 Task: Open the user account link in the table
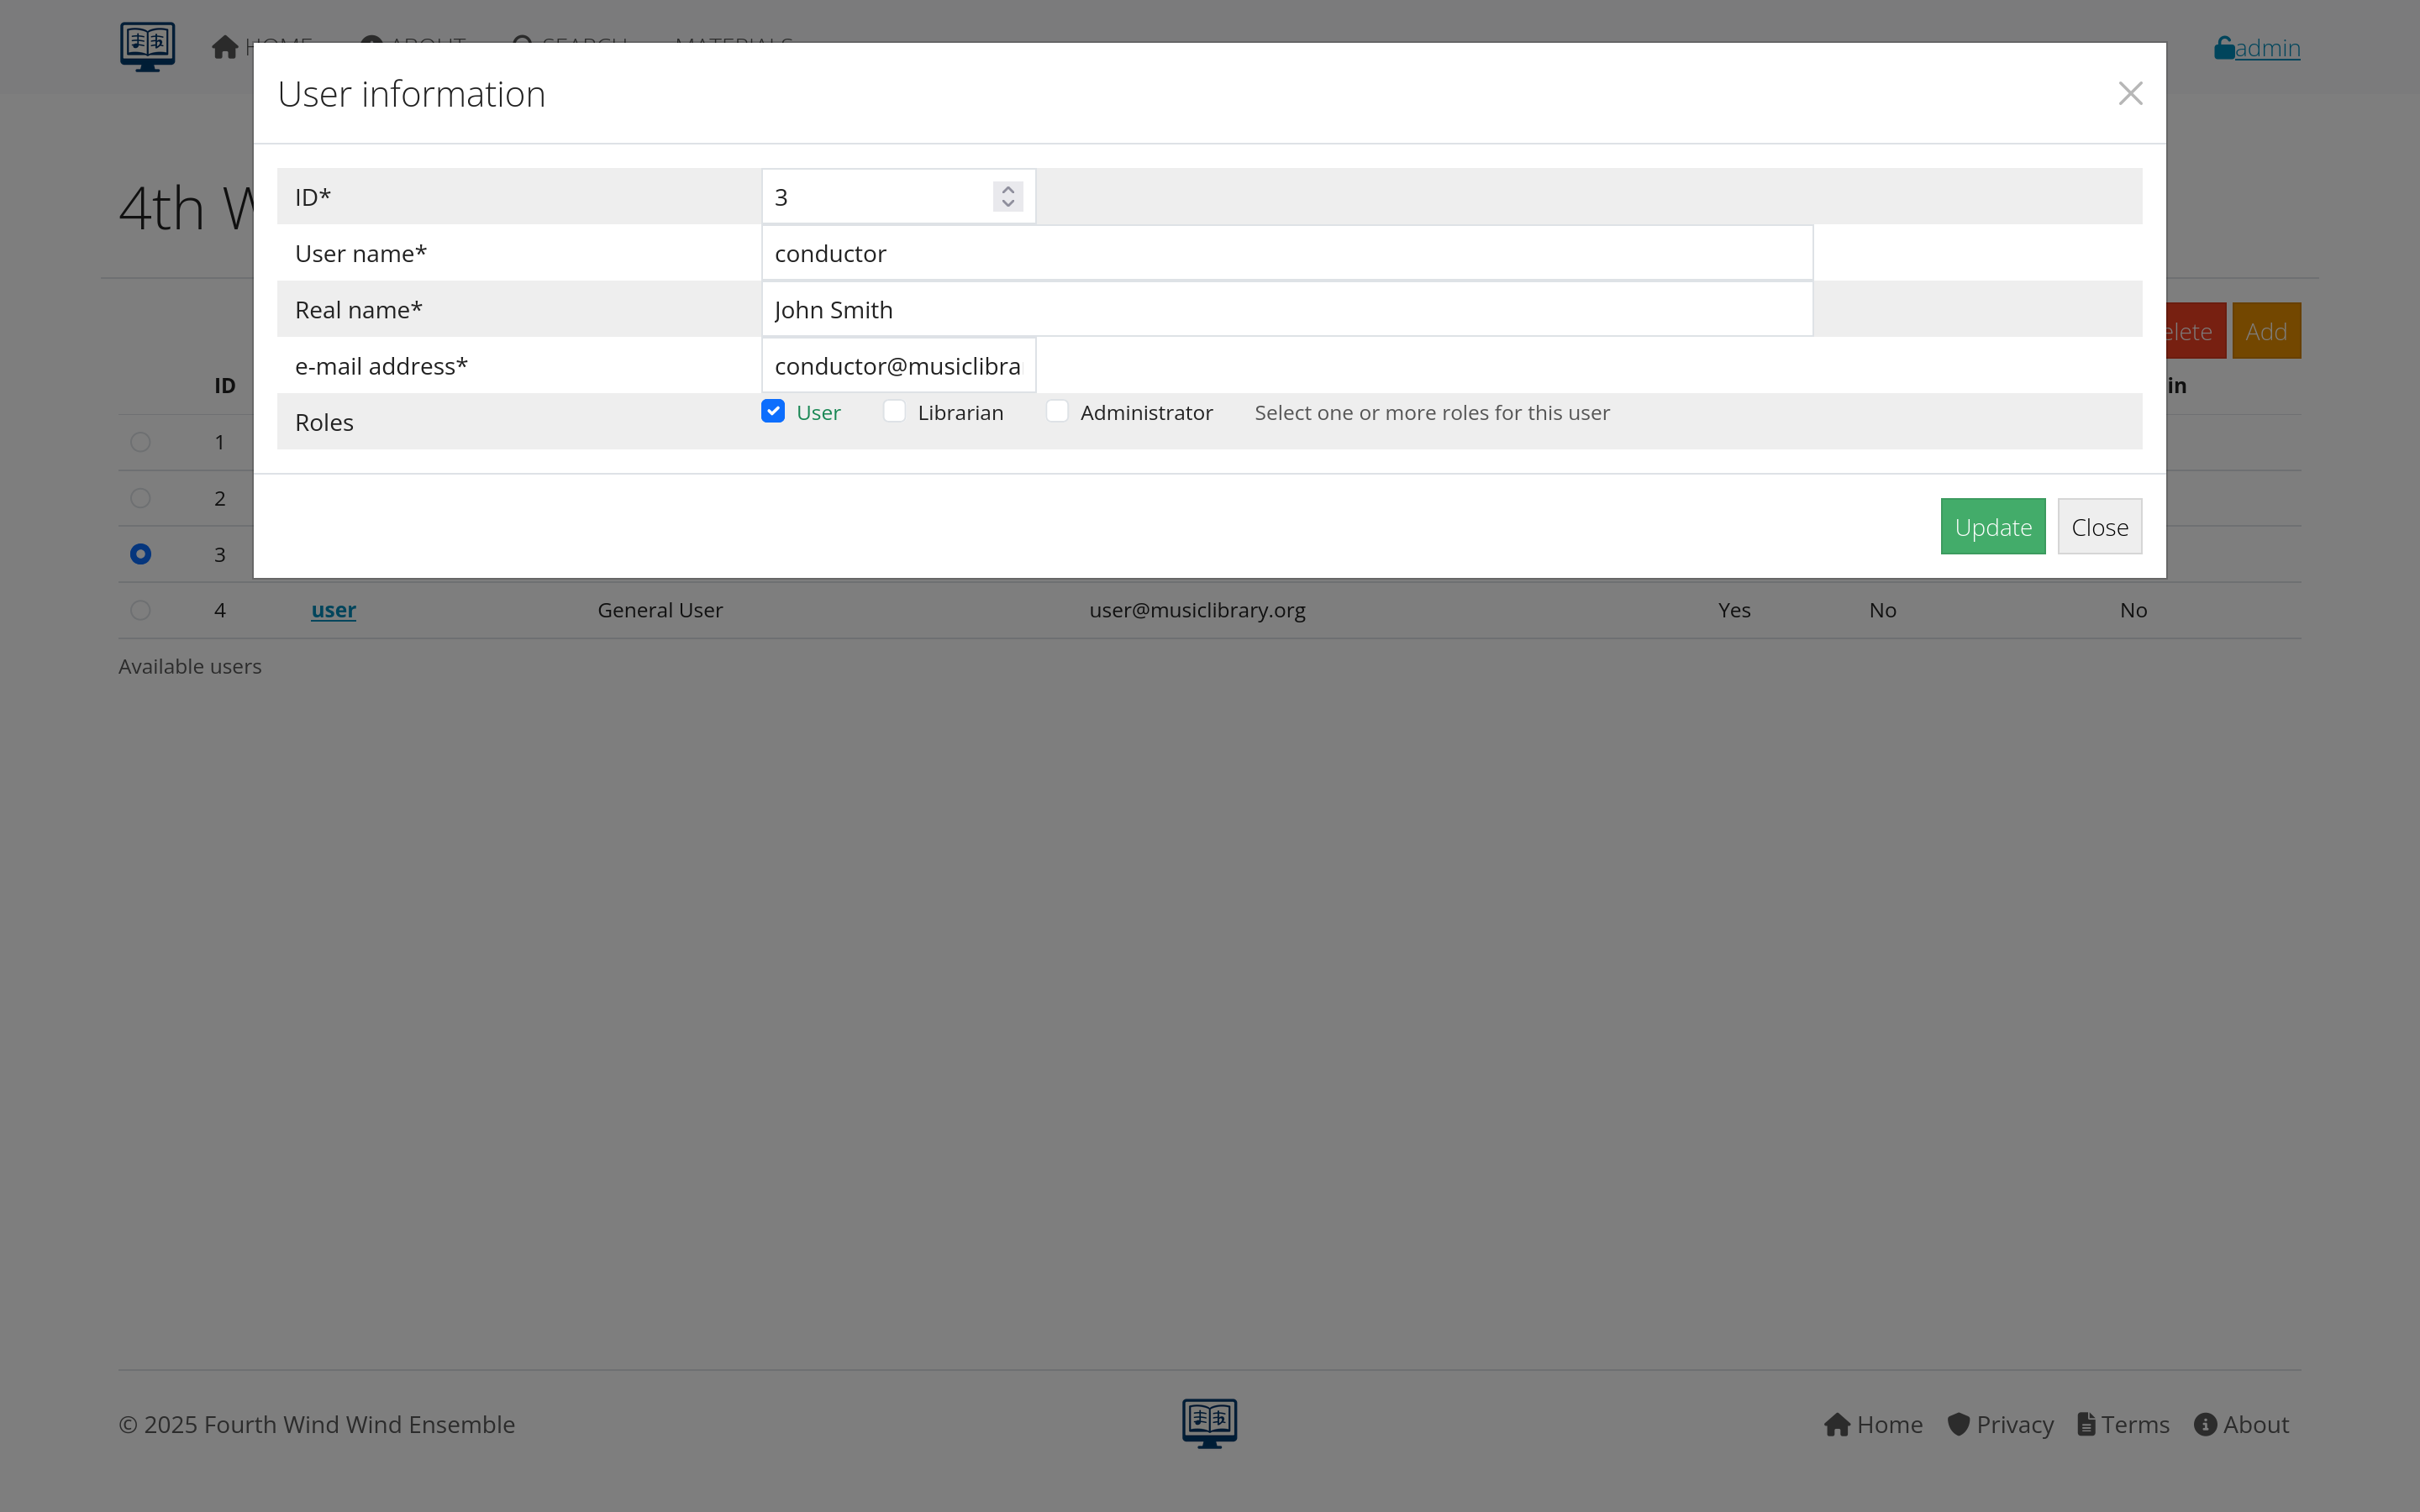pos(333,610)
